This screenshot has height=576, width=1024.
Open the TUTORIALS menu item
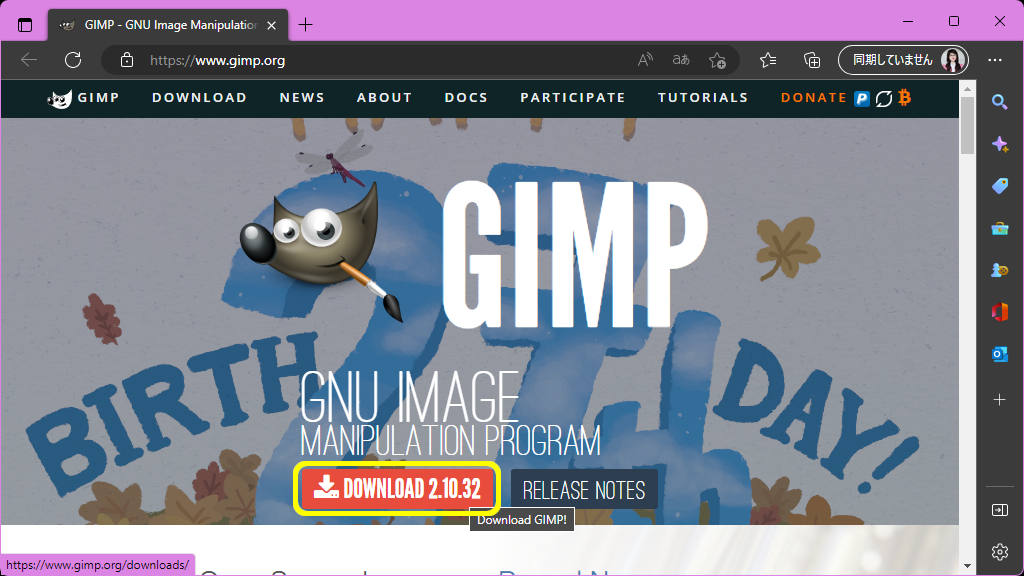703,98
